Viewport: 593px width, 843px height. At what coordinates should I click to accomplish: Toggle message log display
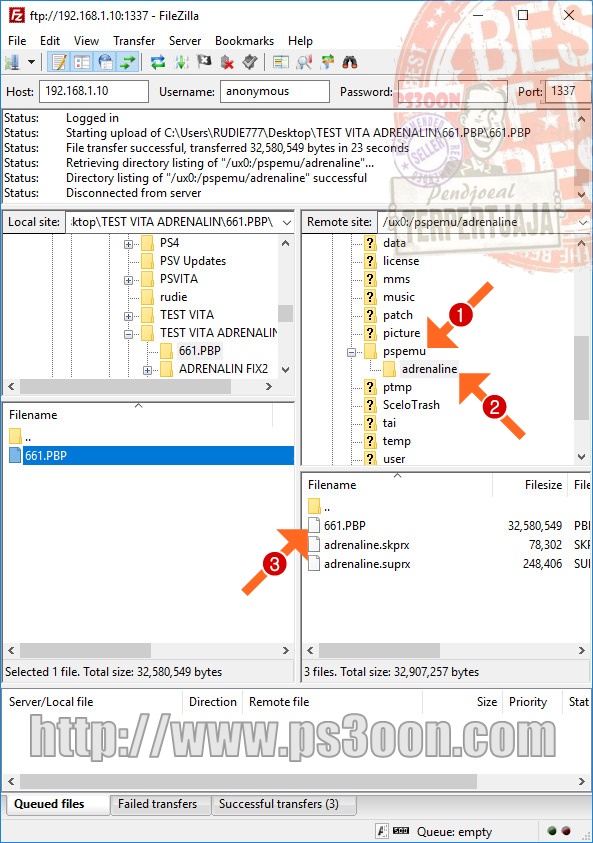point(59,62)
